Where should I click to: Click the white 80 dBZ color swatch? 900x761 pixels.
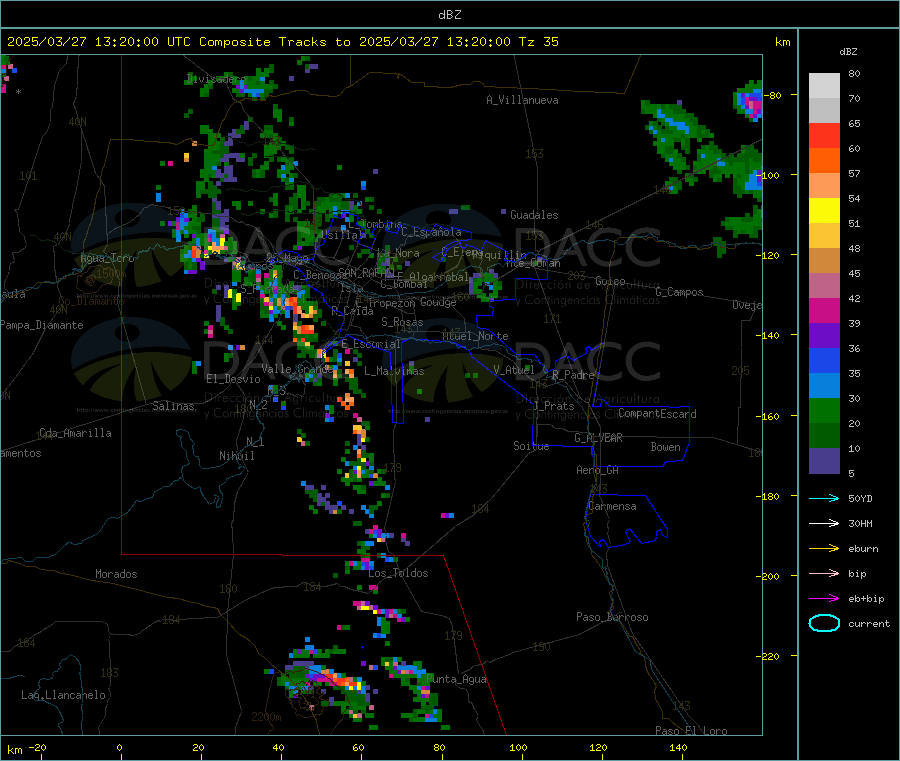[x=824, y=86]
